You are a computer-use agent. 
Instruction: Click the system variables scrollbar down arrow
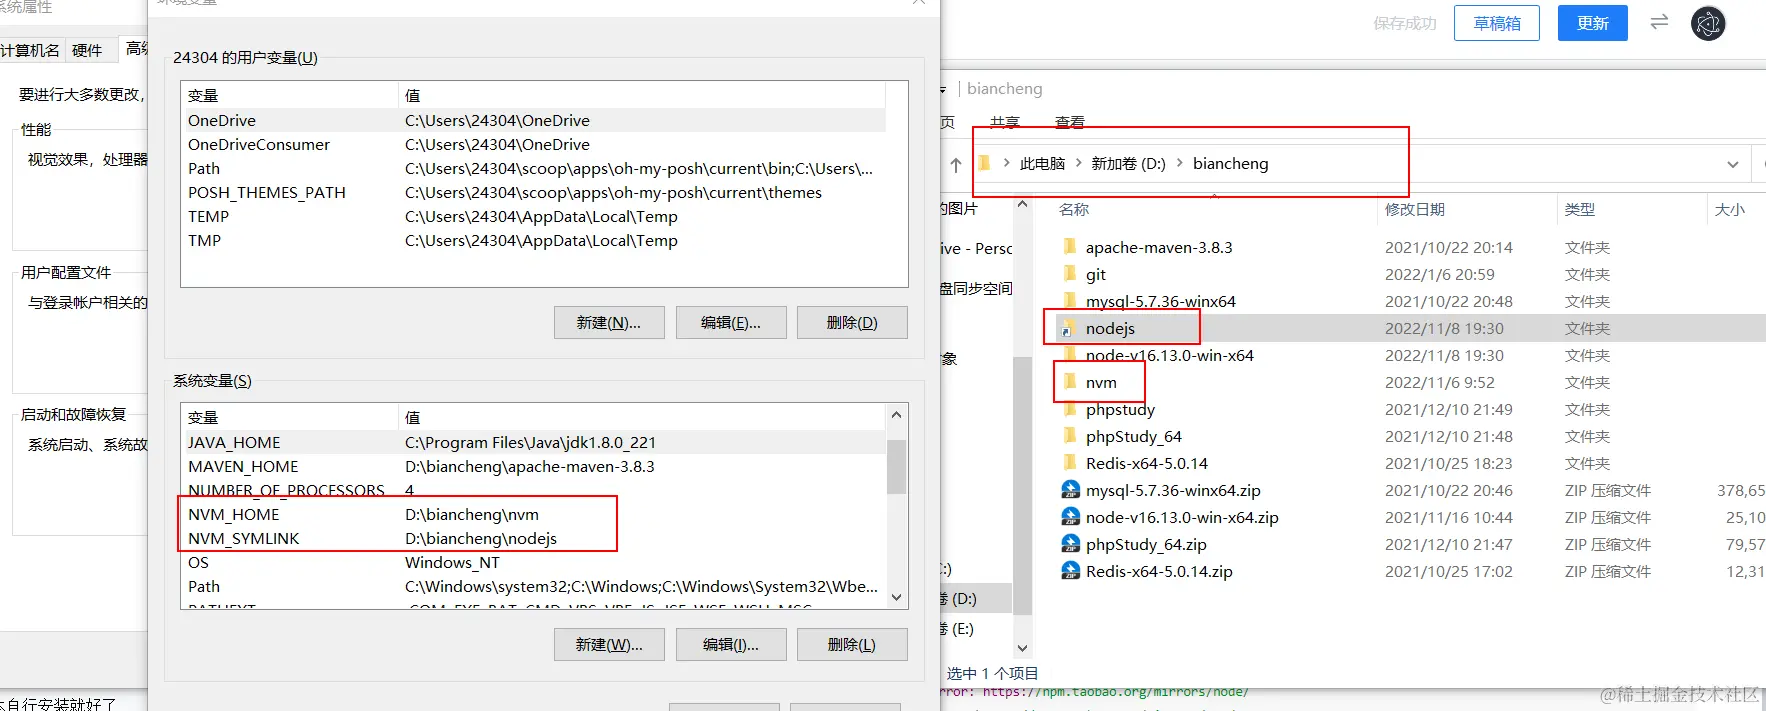(896, 597)
